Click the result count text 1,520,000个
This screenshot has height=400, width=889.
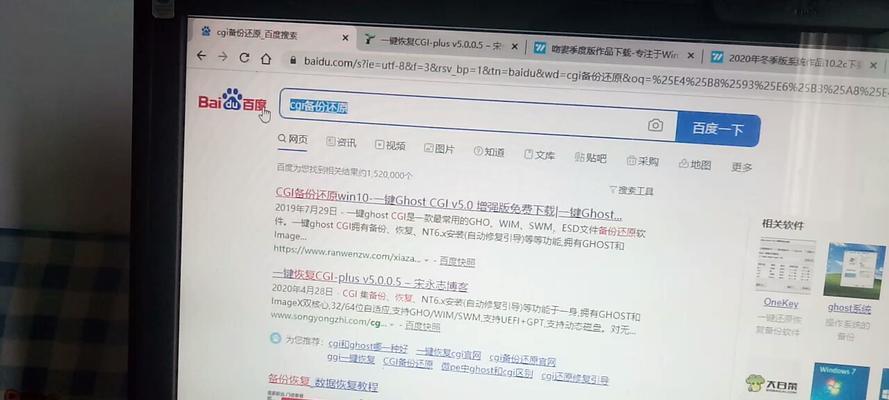click(x=389, y=173)
